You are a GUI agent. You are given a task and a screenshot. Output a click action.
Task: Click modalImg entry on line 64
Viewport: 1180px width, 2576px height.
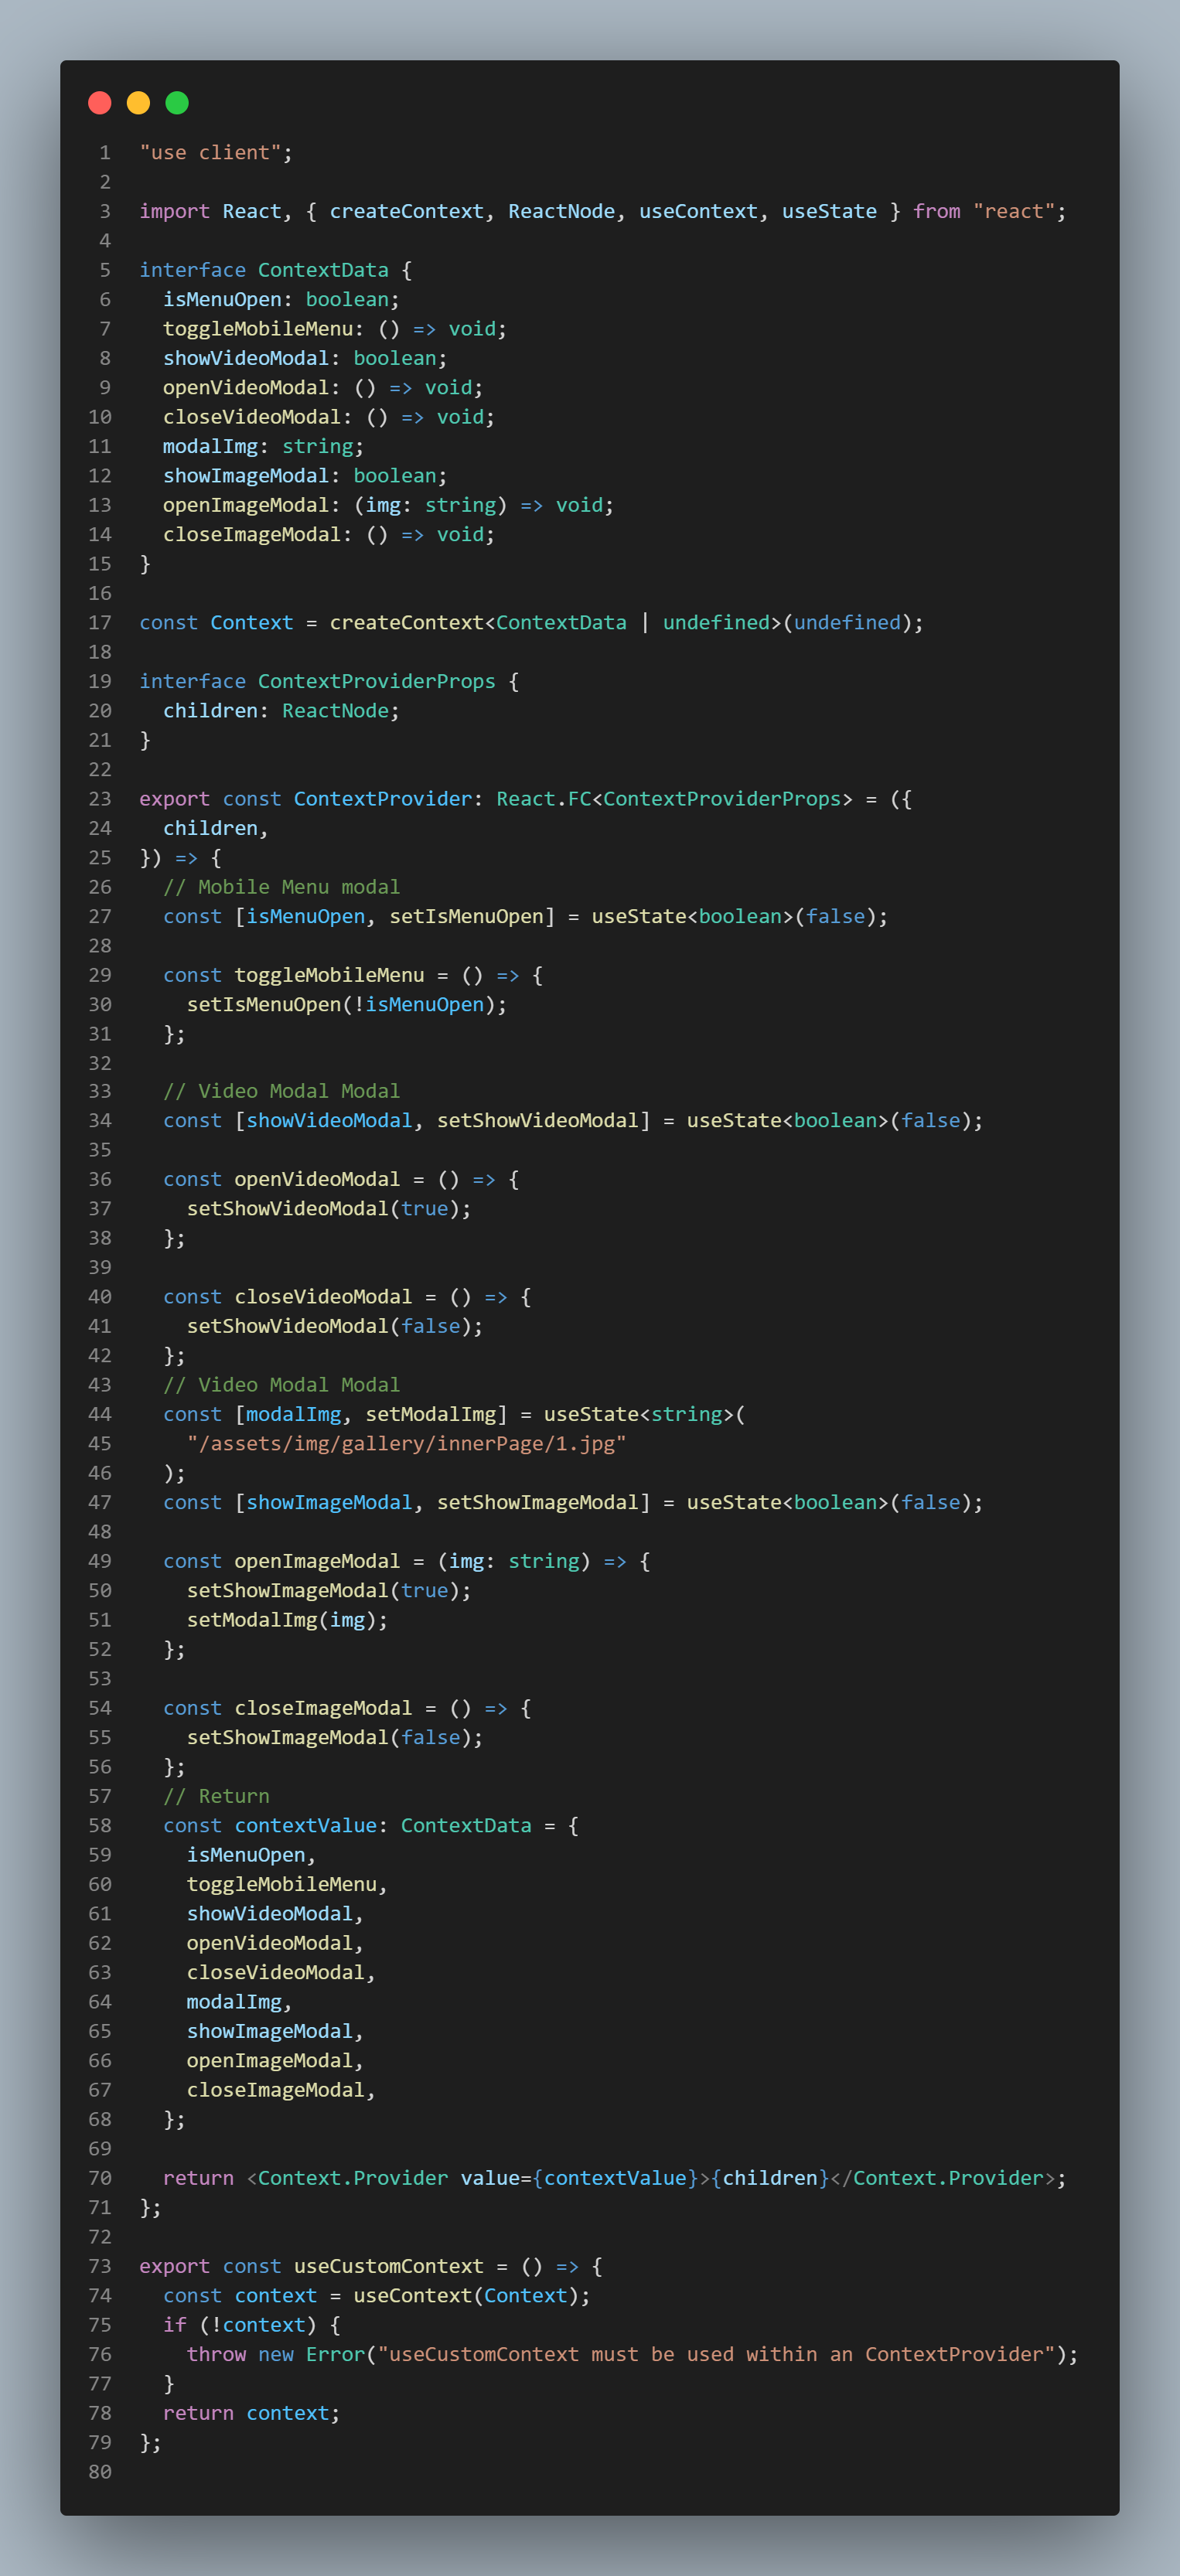point(234,2002)
